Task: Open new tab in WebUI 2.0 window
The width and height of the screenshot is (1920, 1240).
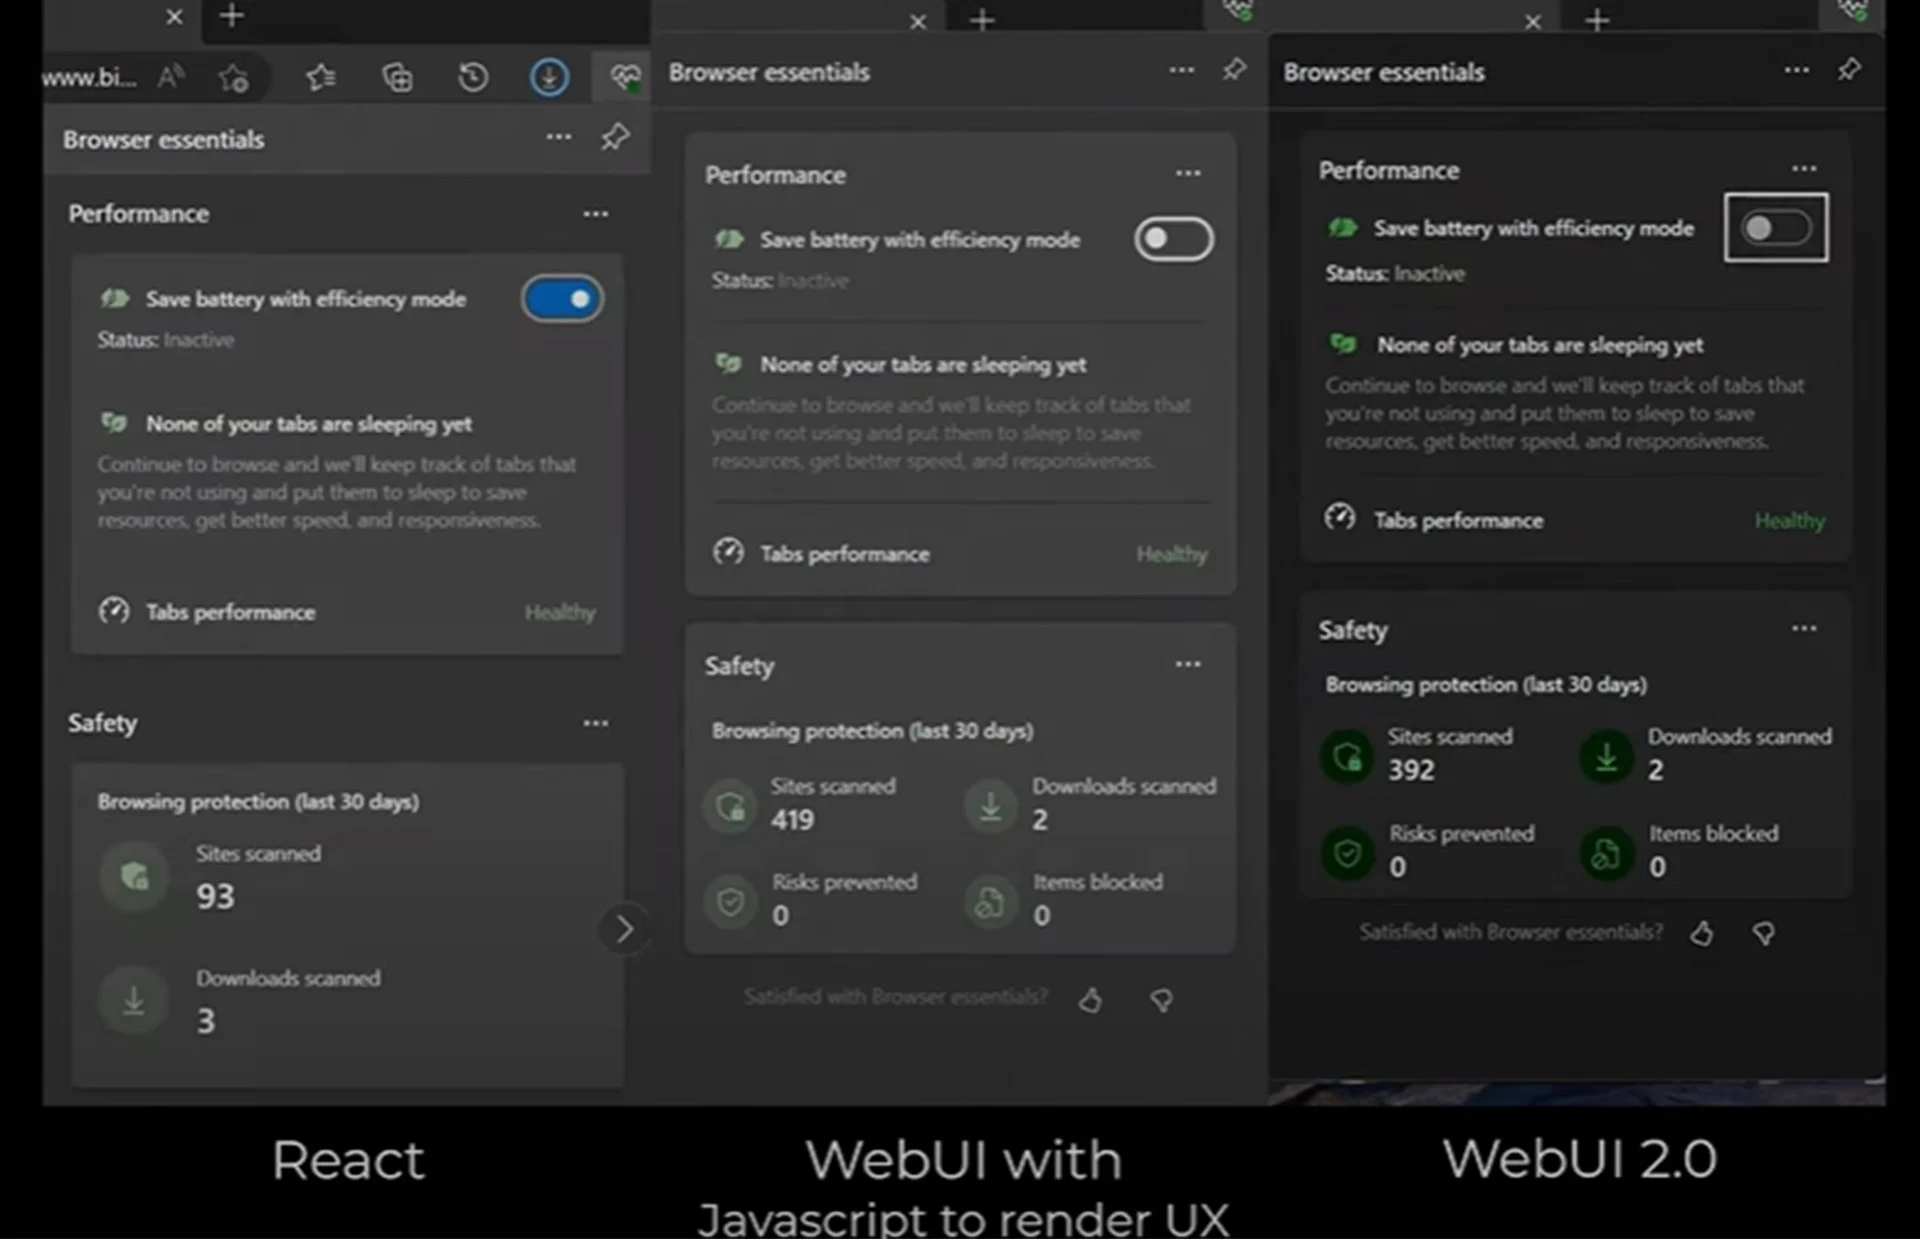Action: [1597, 20]
